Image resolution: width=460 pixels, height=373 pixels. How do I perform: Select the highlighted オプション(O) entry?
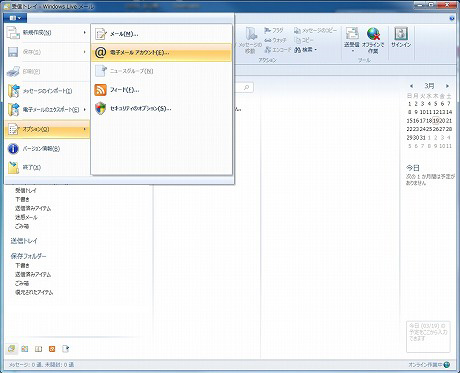pyautogui.click(x=47, y=129)
